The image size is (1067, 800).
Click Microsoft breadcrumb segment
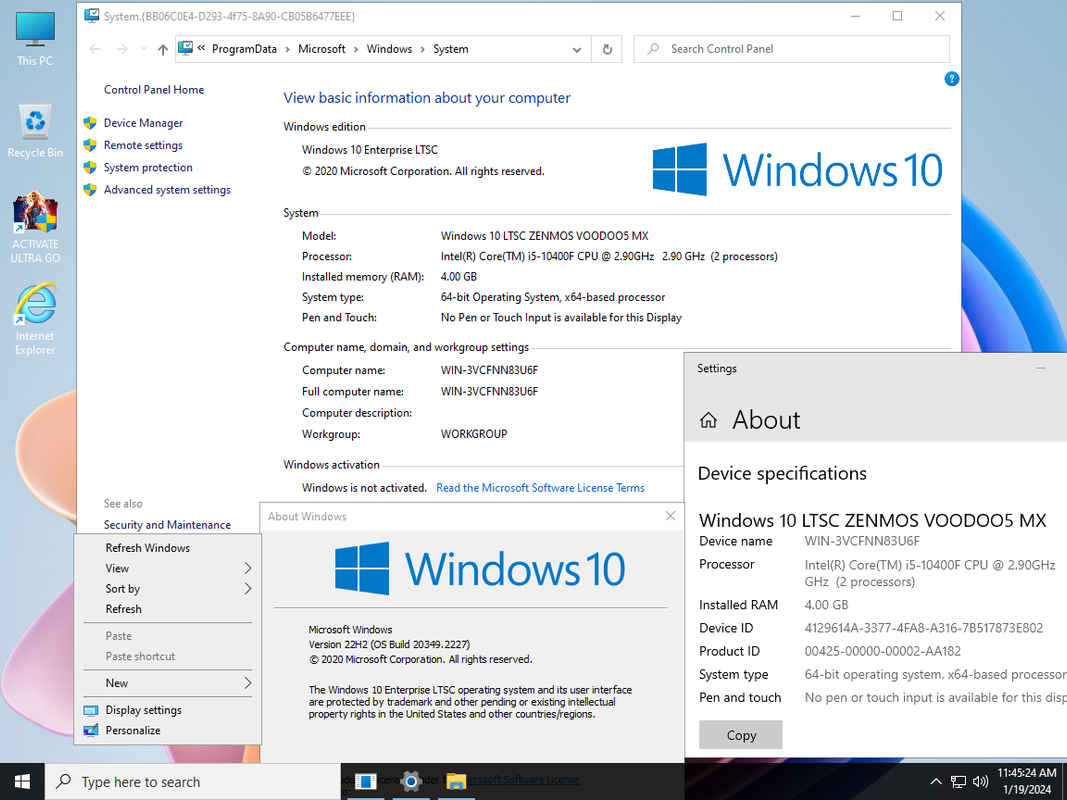coord(322,49)
